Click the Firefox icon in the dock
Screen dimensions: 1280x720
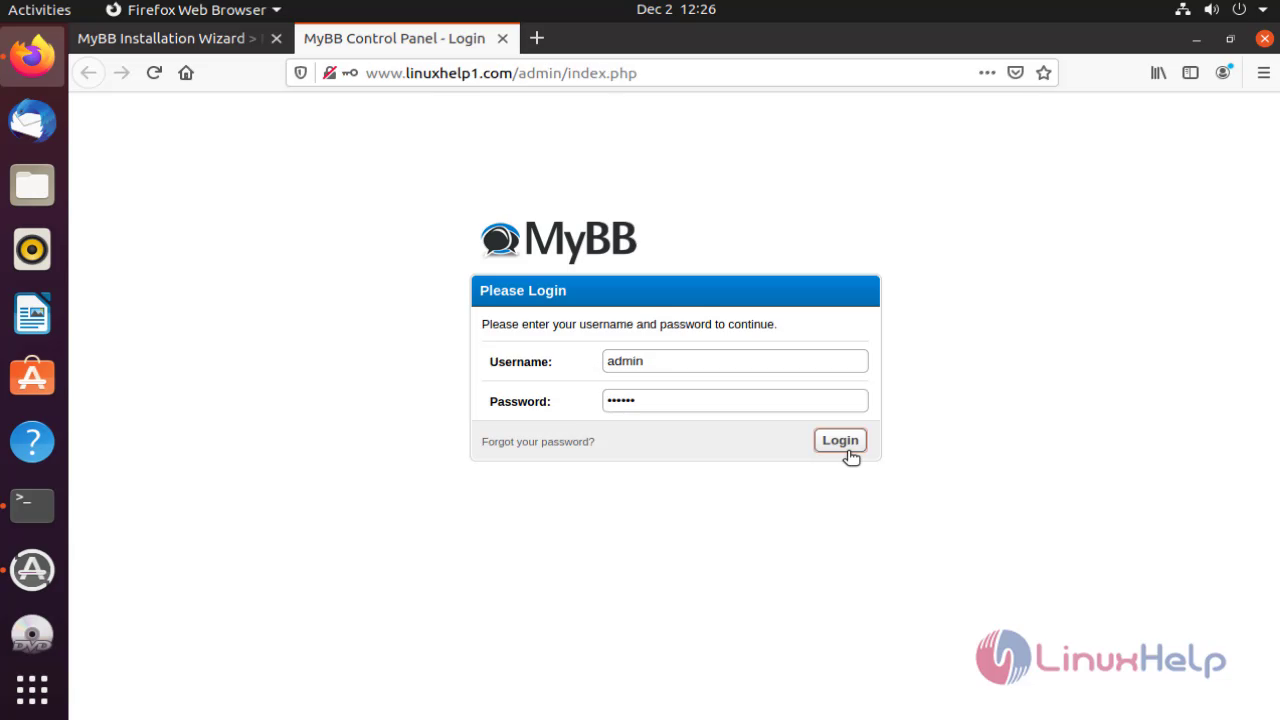[x=33, y=56]
